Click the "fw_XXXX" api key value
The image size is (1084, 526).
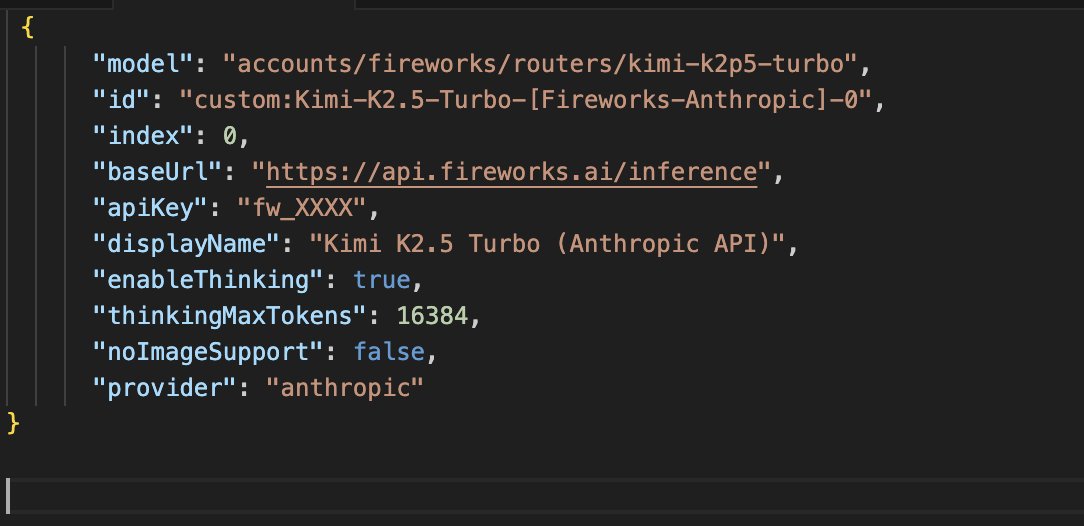(303, 208)
